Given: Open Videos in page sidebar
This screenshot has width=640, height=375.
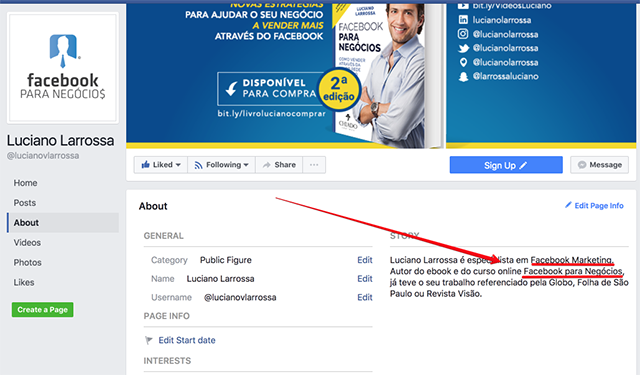Looking at the screenshot, I should pos(27,243).
